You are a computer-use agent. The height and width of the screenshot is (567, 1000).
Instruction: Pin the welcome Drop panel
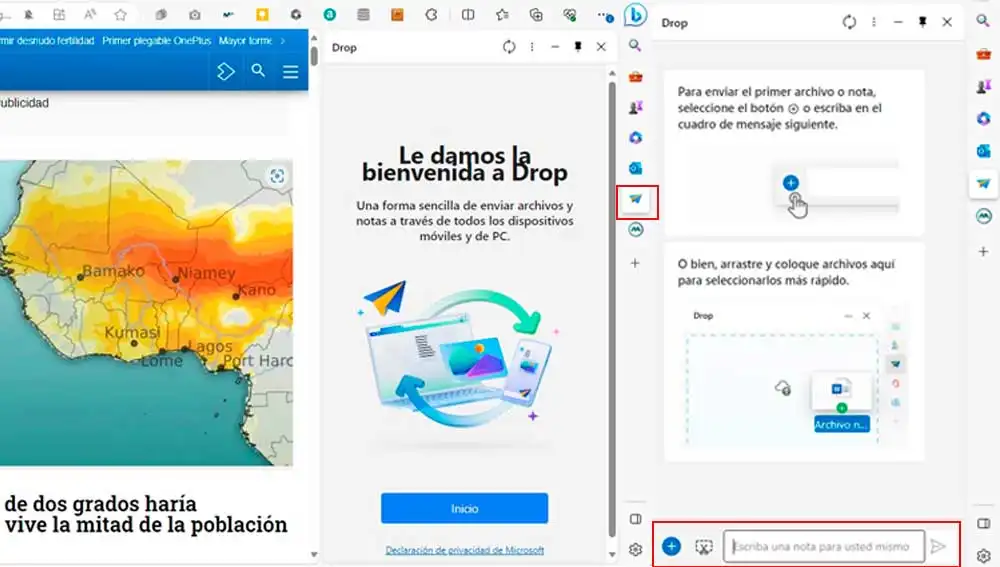[578, 47]
